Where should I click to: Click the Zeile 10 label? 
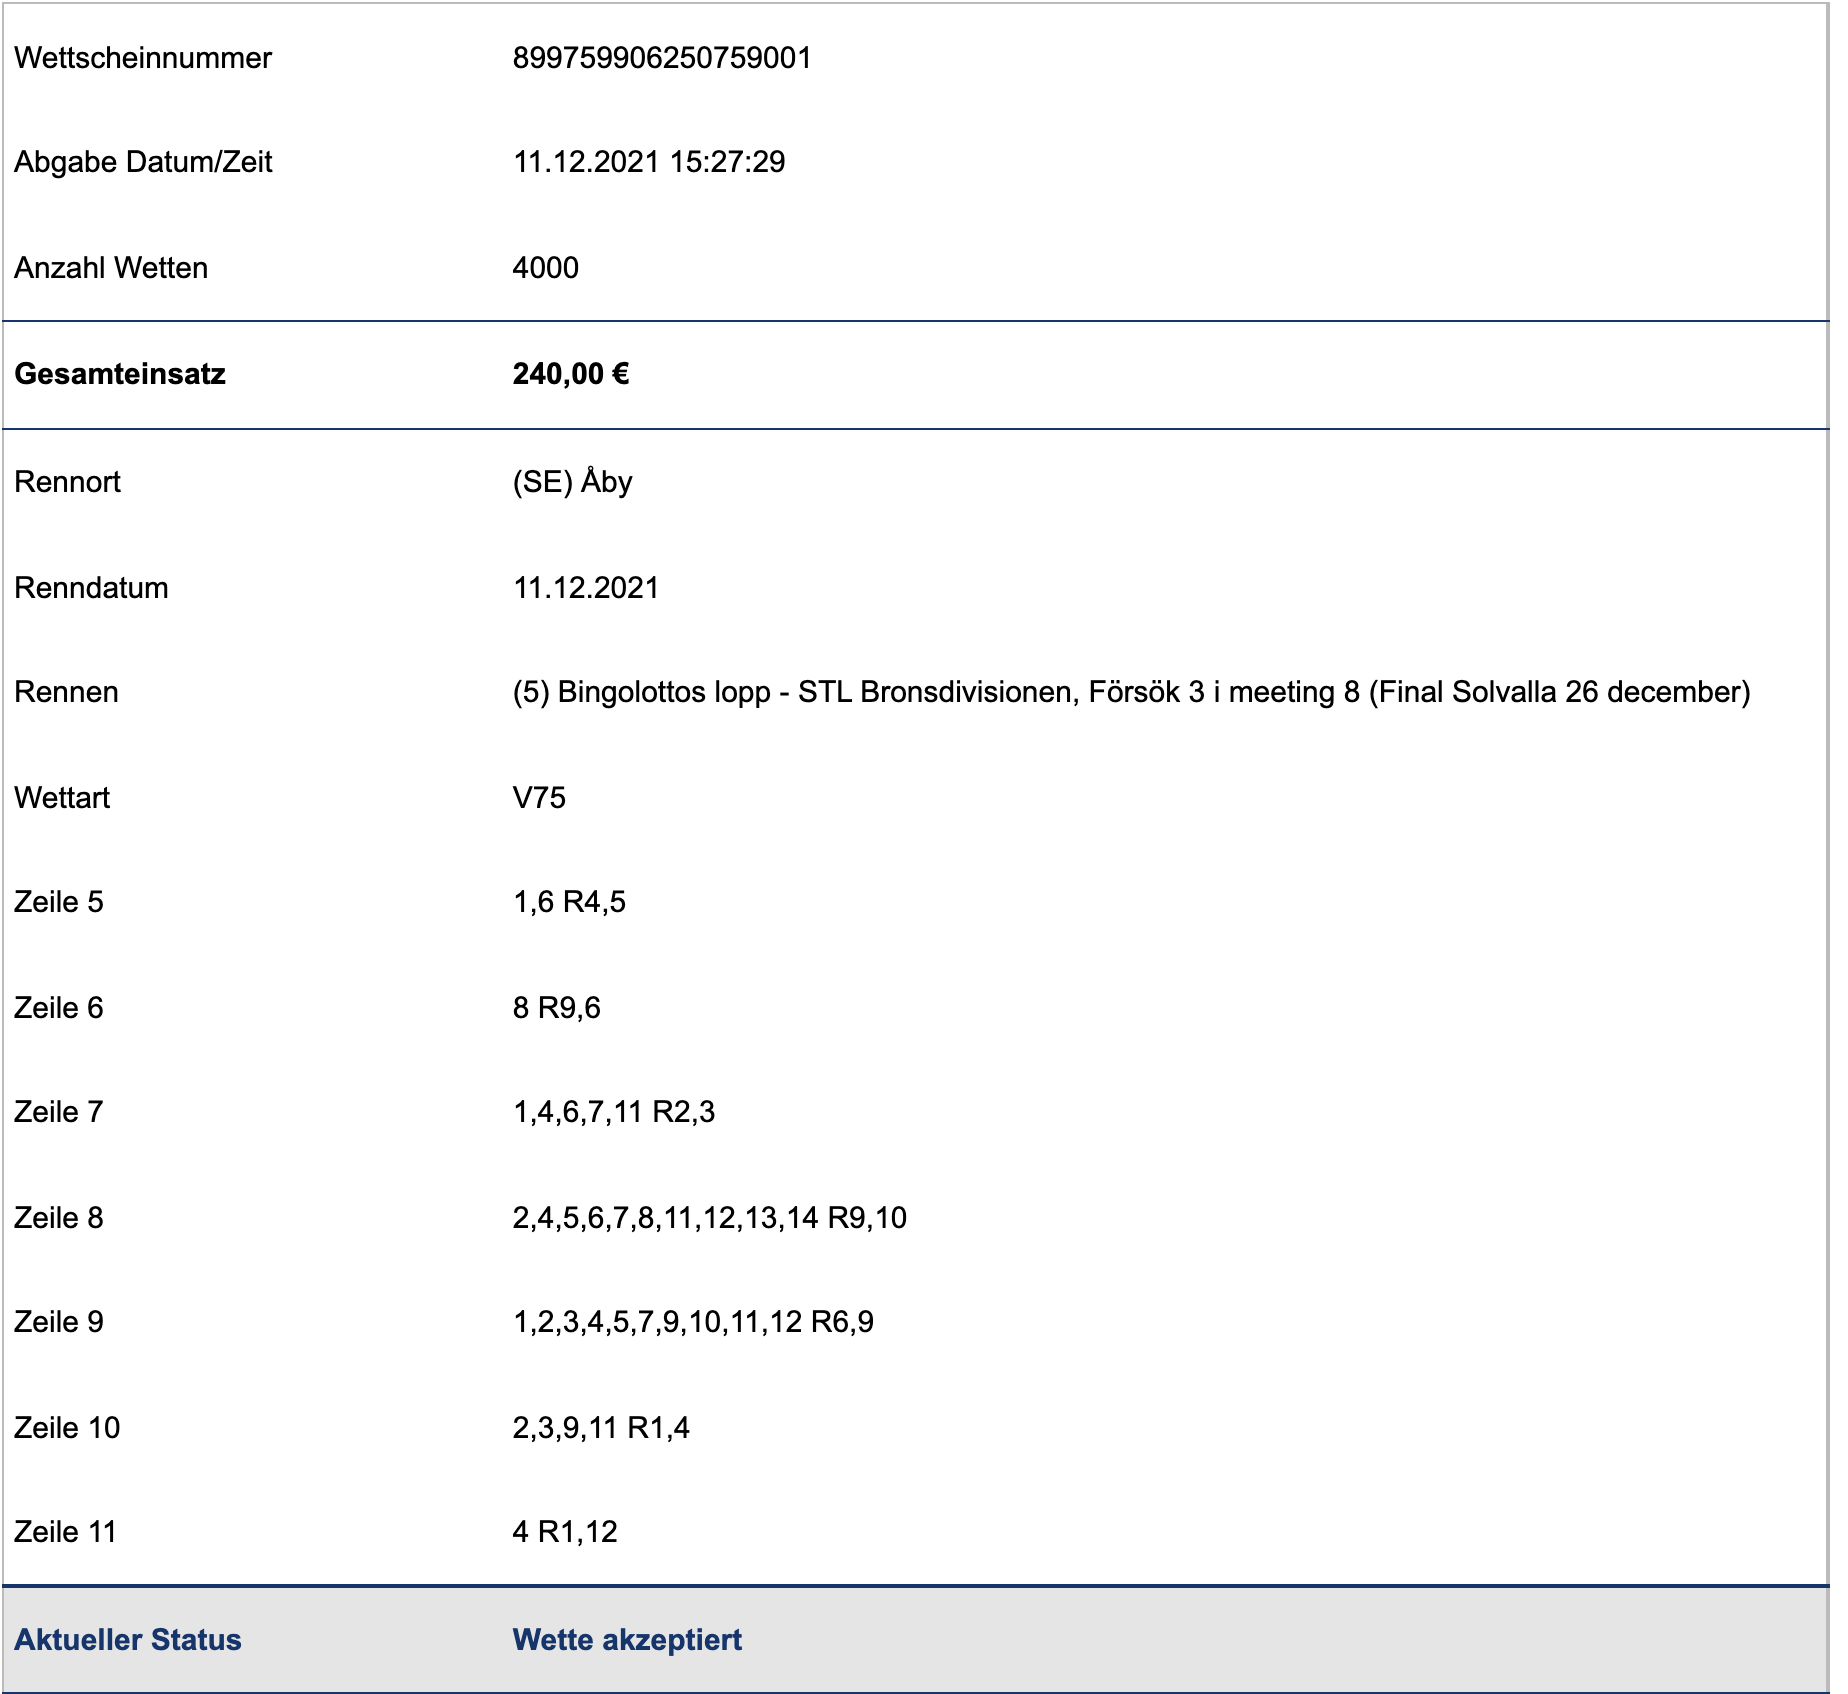67,1428
